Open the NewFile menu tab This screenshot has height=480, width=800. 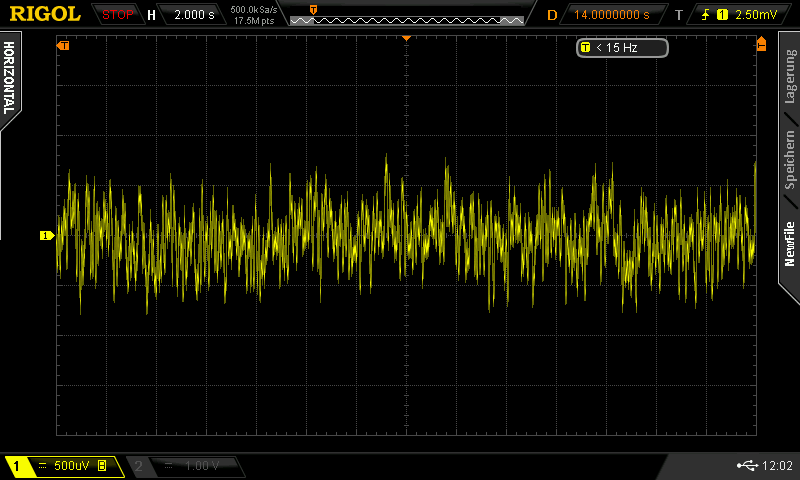tap(790, 244)
